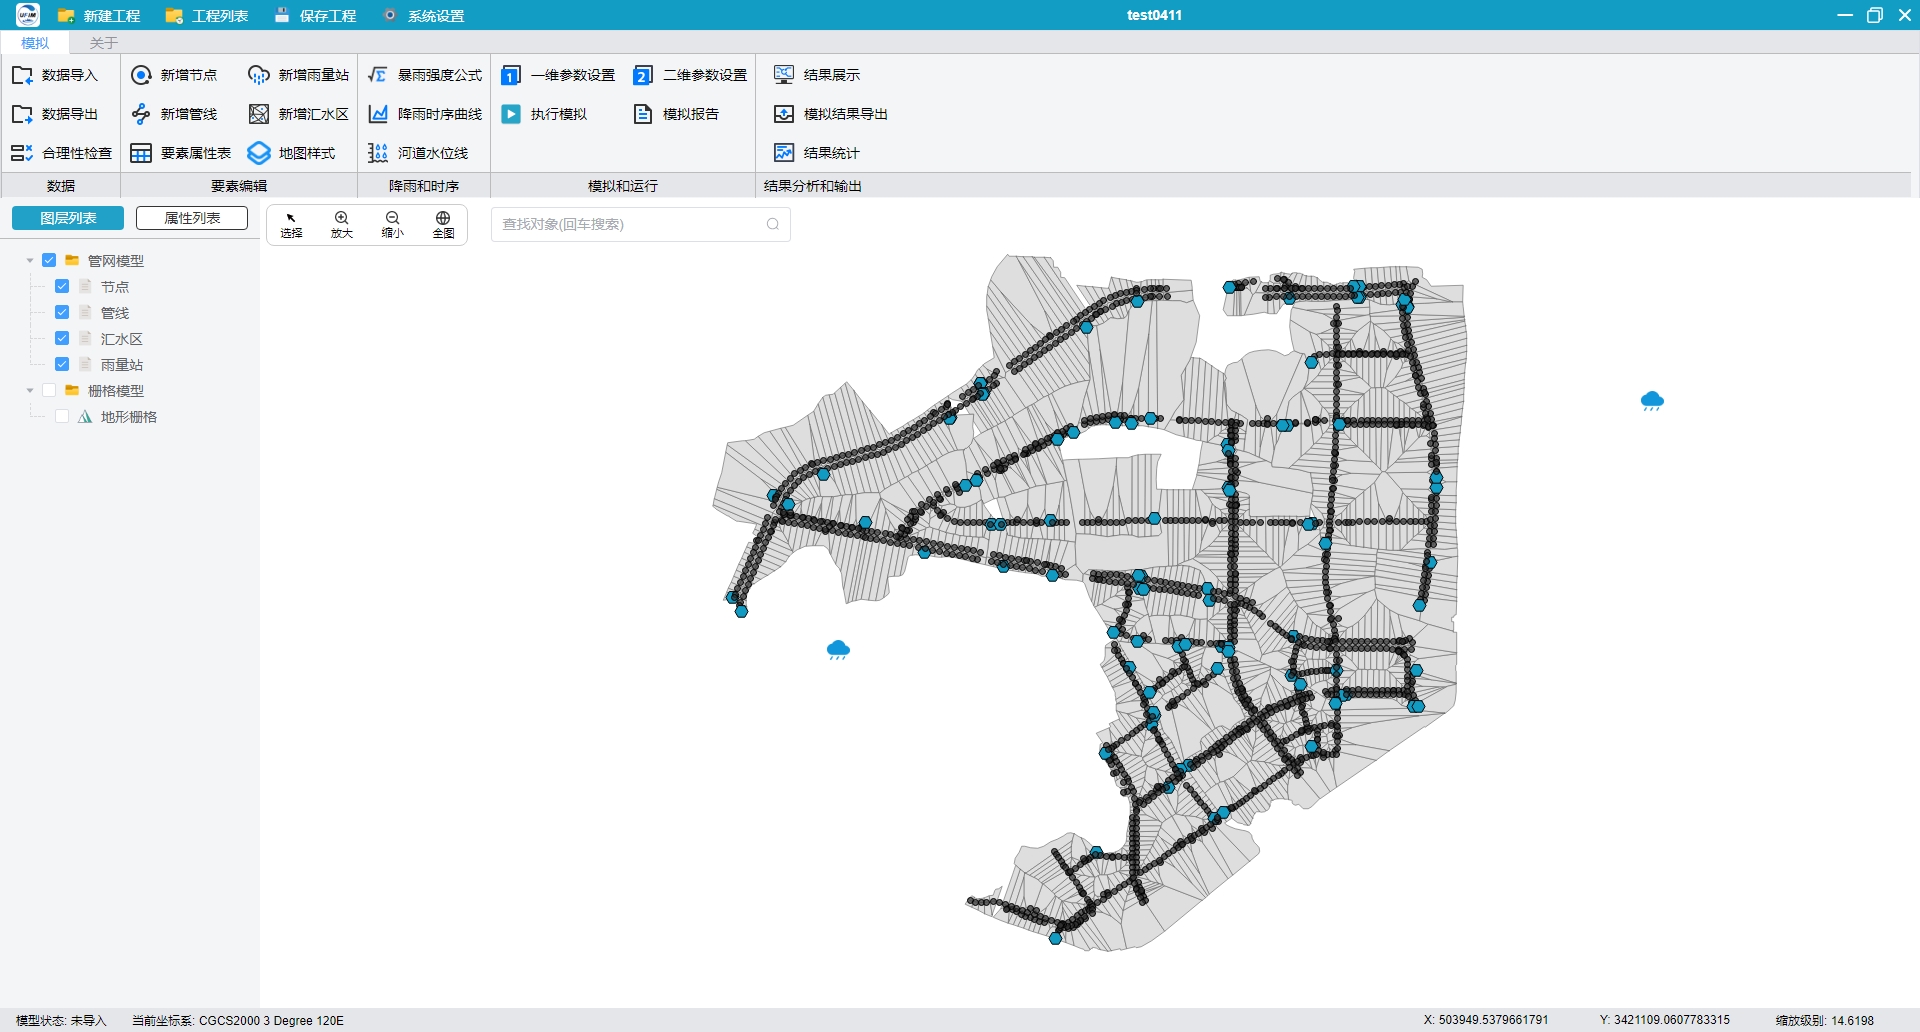Click the 图层列表 layer list button
Image resolution: width=1920 pixels, height=1032 pixels.
pos(68,218)
